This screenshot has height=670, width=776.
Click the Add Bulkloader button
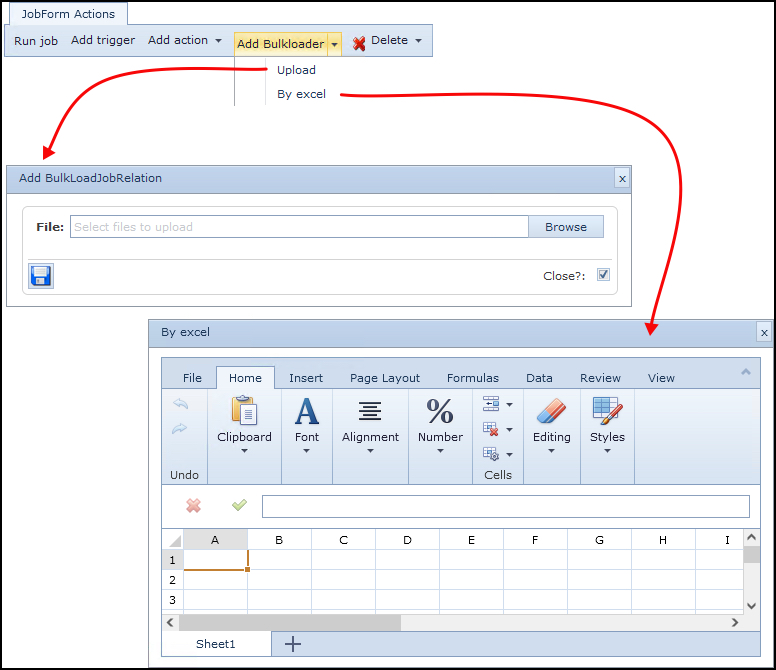280,44
